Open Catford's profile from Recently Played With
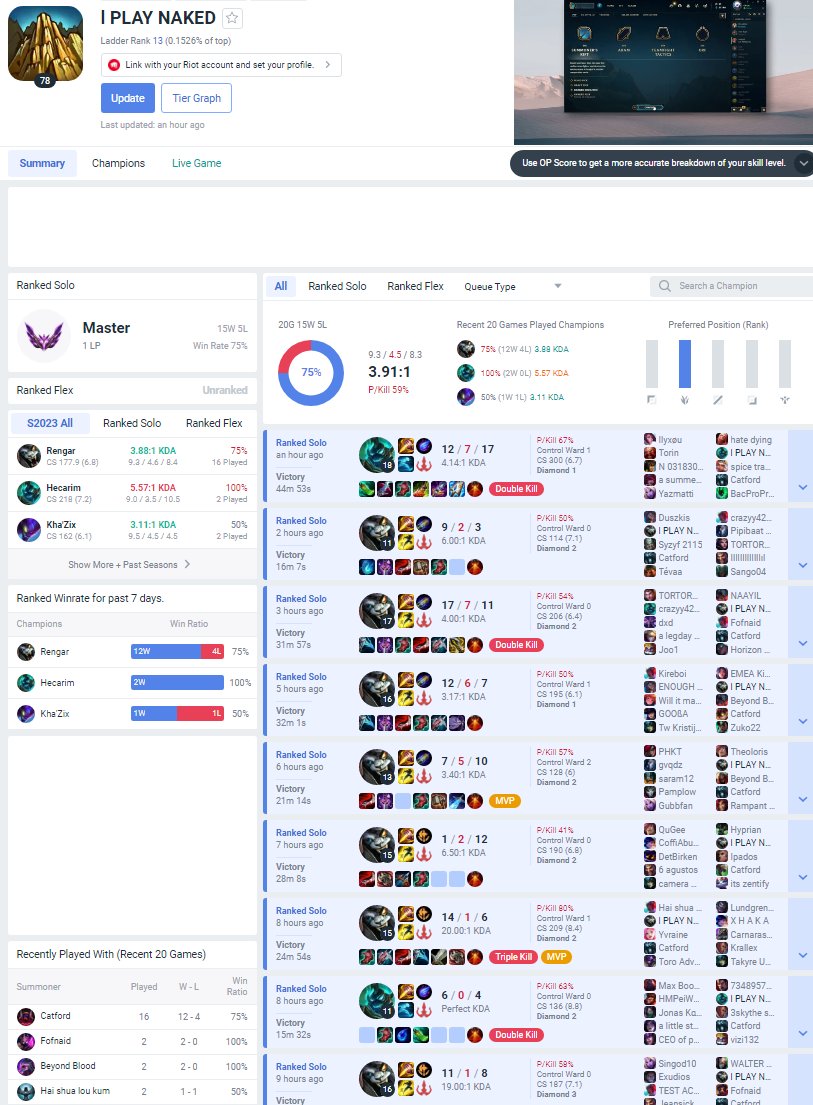Image resolution: width=813 pixels, height=1105 pixels. coord(56,1016)
